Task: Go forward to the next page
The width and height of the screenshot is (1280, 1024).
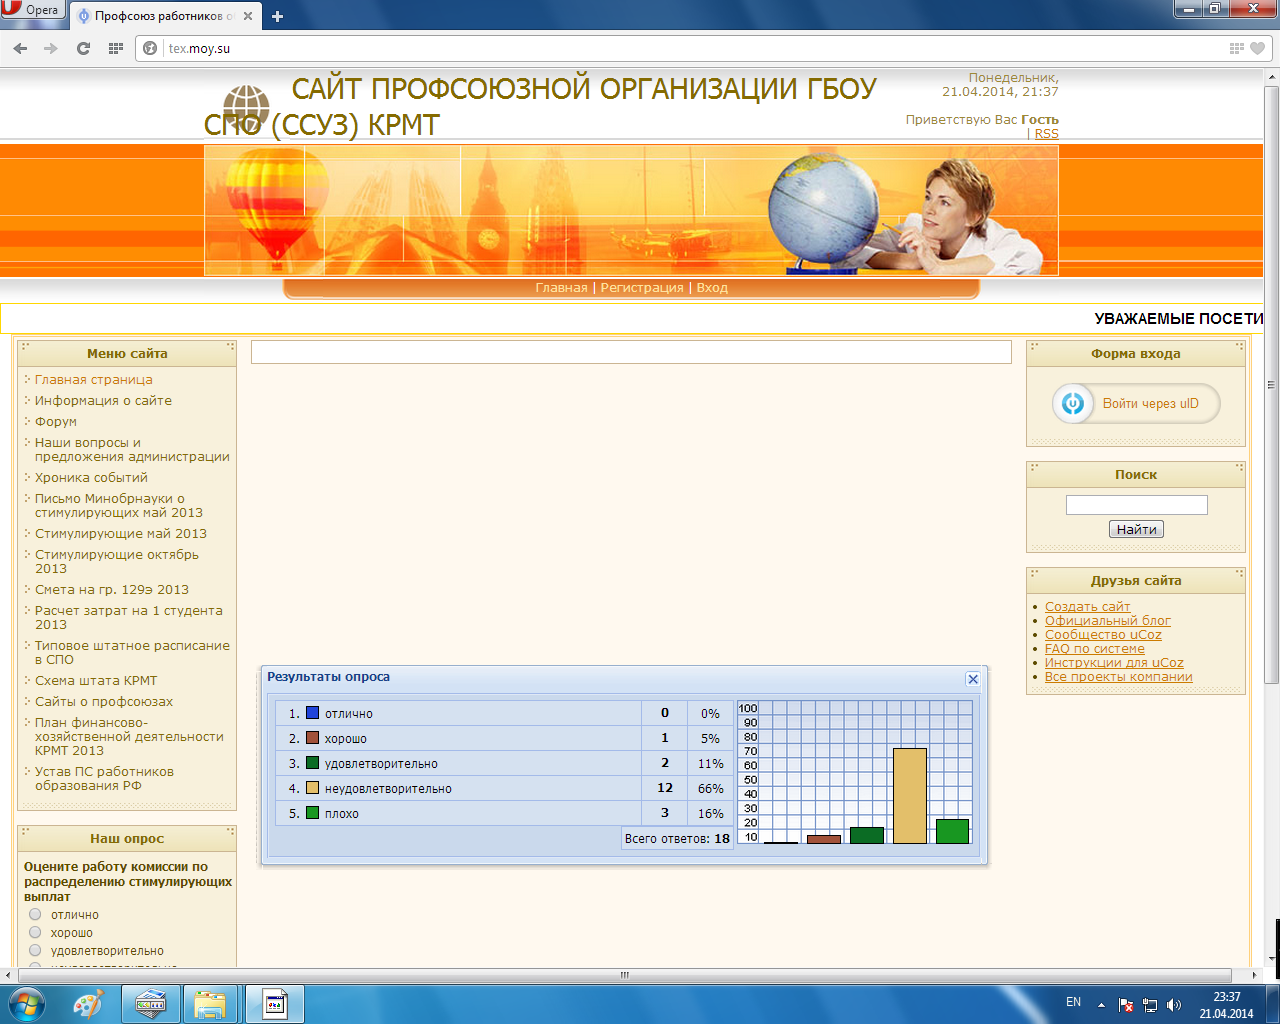Action: point(51,48)
